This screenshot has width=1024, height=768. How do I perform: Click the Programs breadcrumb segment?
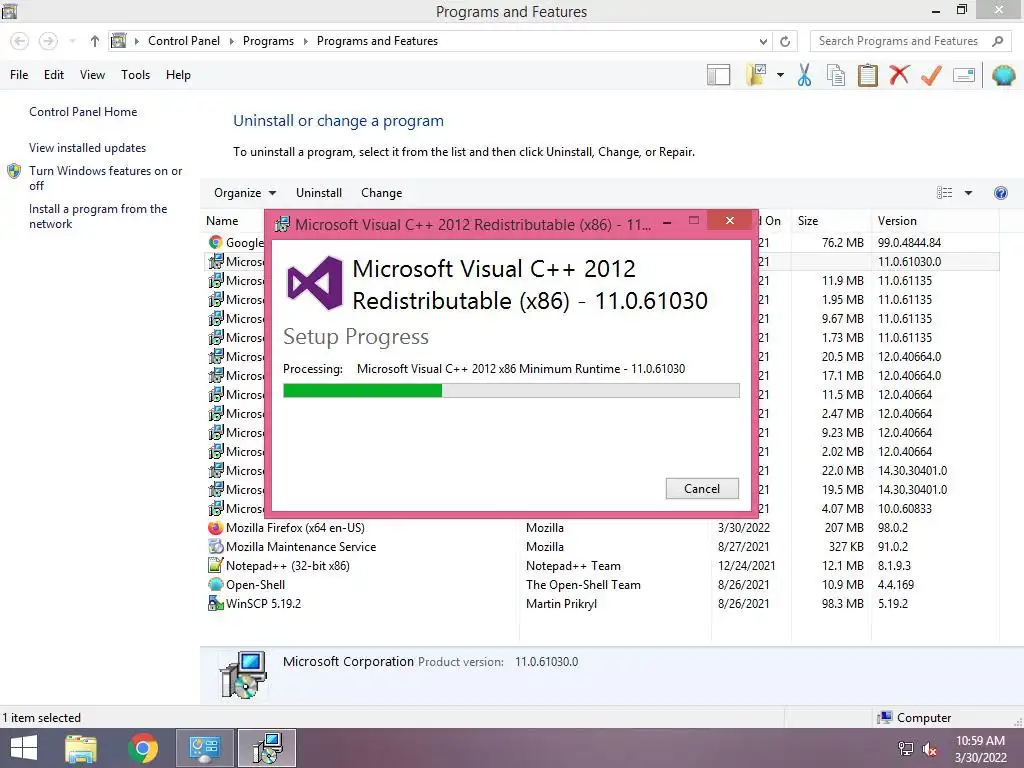click(268, 41)
